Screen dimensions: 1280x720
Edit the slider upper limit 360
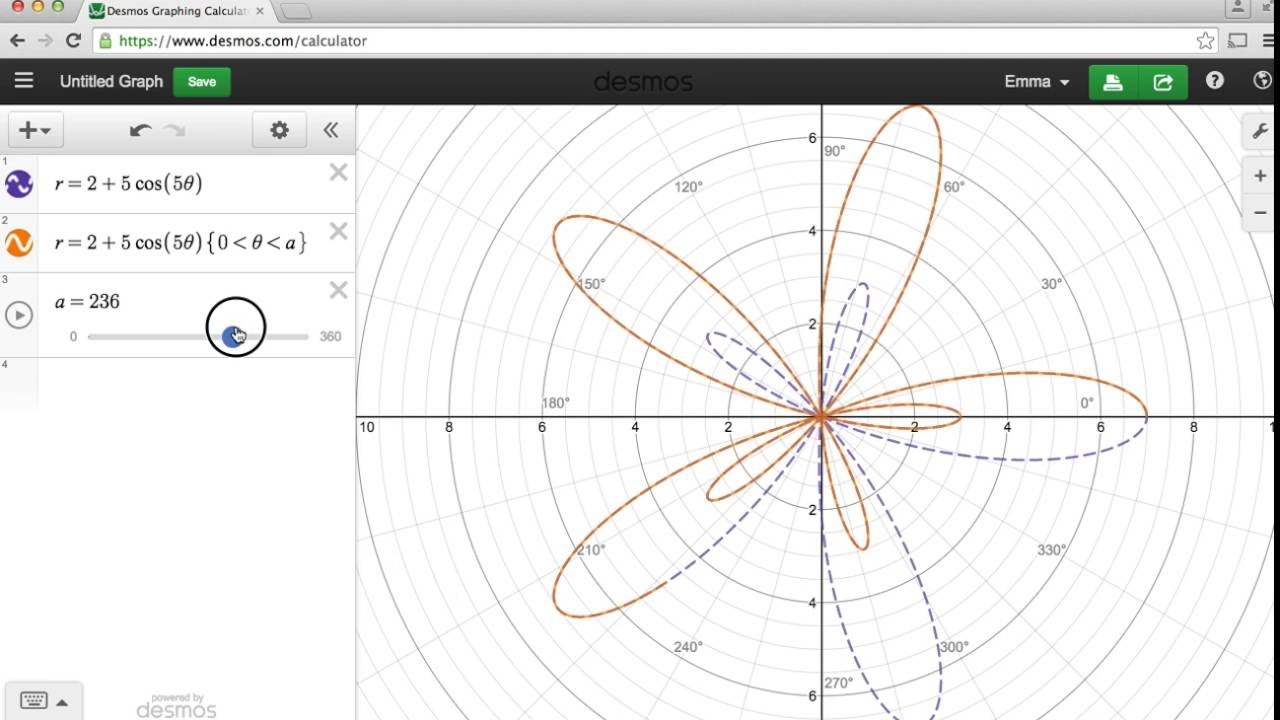330,337
